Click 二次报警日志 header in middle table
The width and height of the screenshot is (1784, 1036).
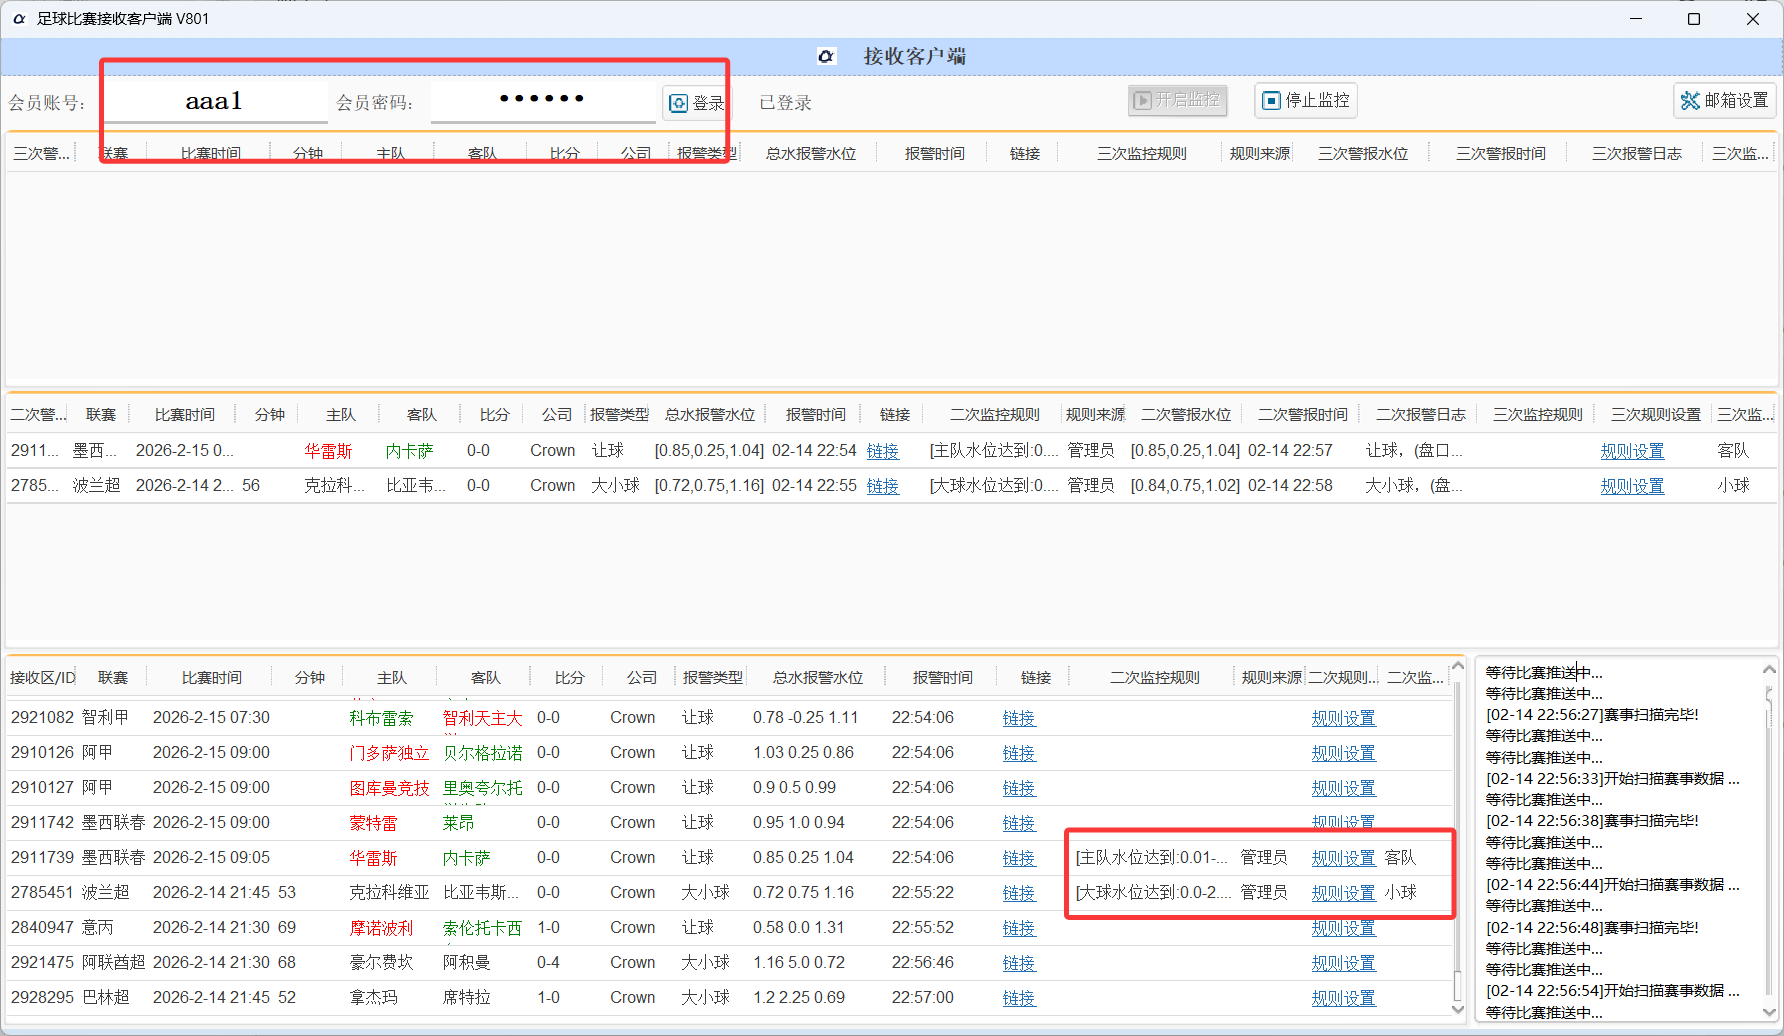[1420, 414]
